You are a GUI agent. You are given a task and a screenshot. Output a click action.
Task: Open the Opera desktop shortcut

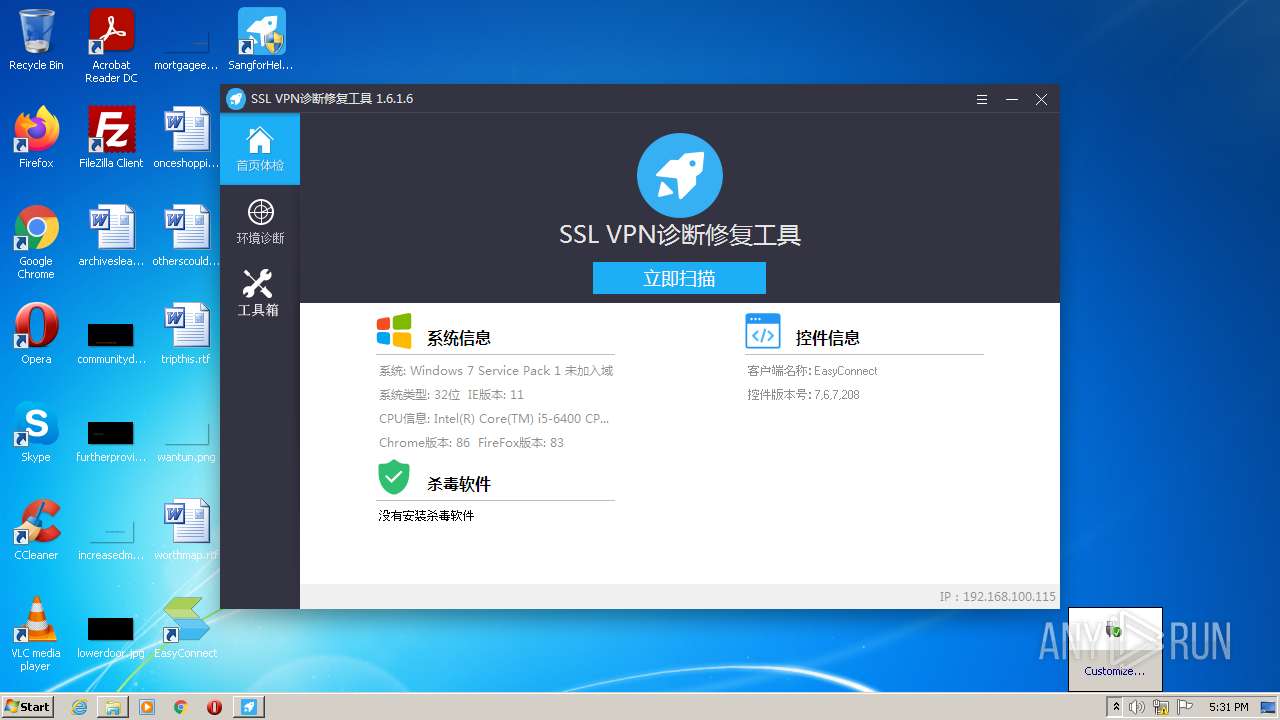(36, 333)
